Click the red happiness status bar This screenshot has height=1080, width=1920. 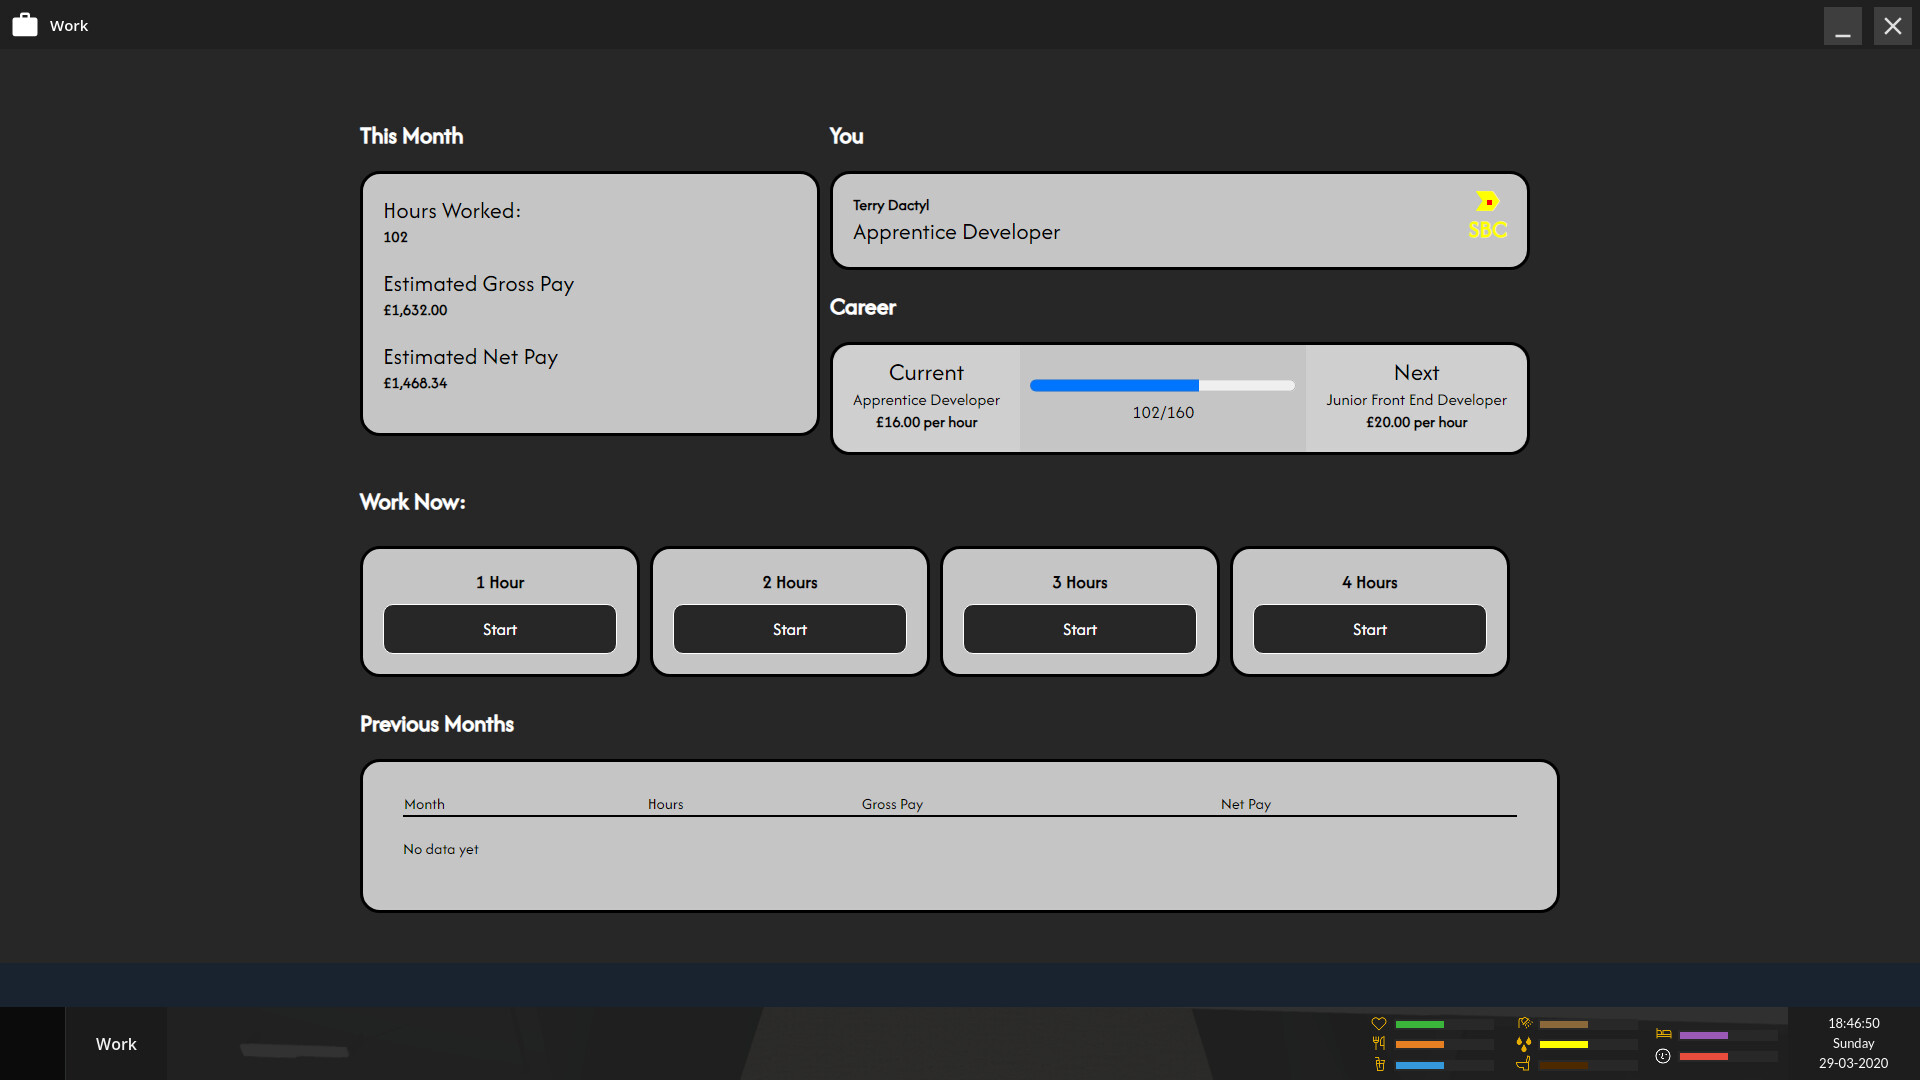click(1704, 1056)
